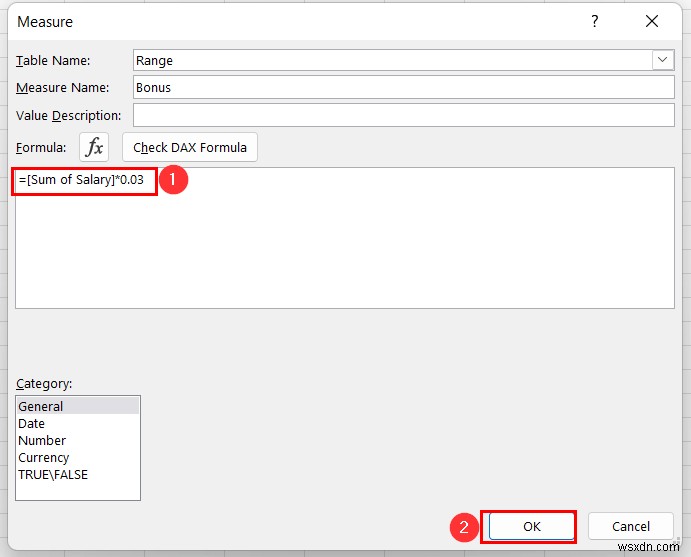Viewport: 691px width, 557px height.
Task: Click the Formula label
Action: pos(41,148)
